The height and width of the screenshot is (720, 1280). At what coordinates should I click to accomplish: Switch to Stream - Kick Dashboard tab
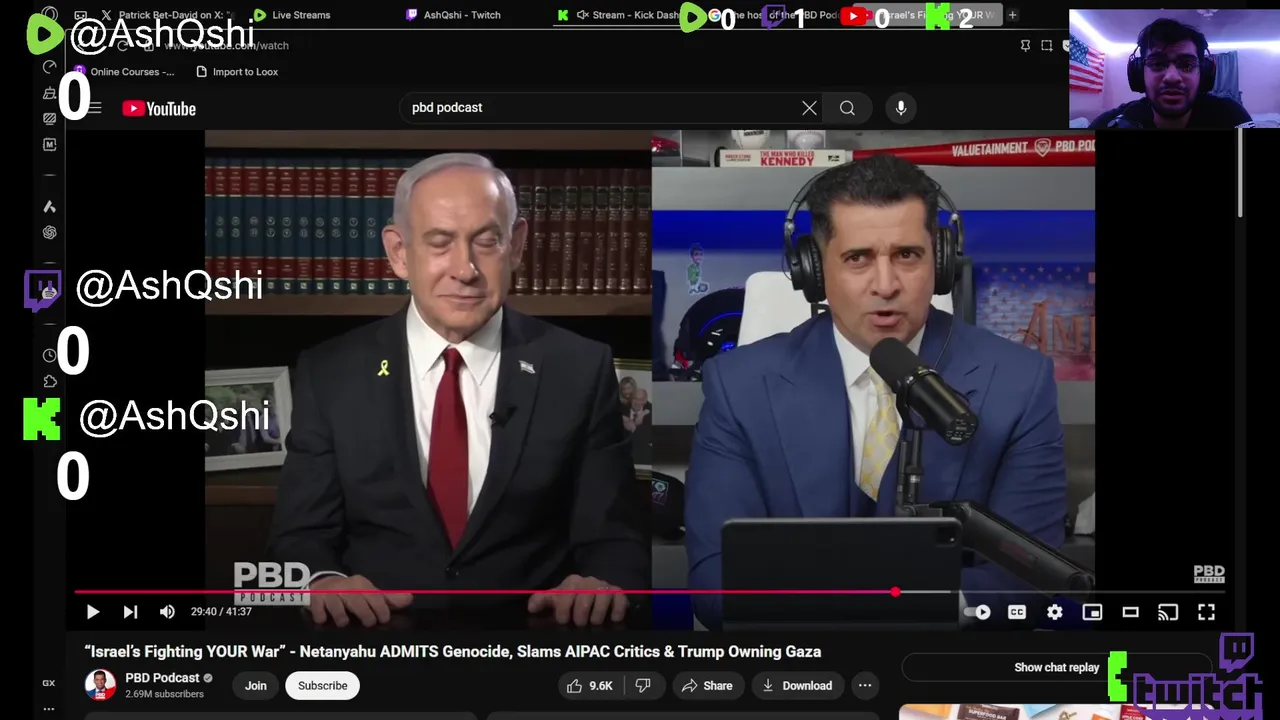620,15
